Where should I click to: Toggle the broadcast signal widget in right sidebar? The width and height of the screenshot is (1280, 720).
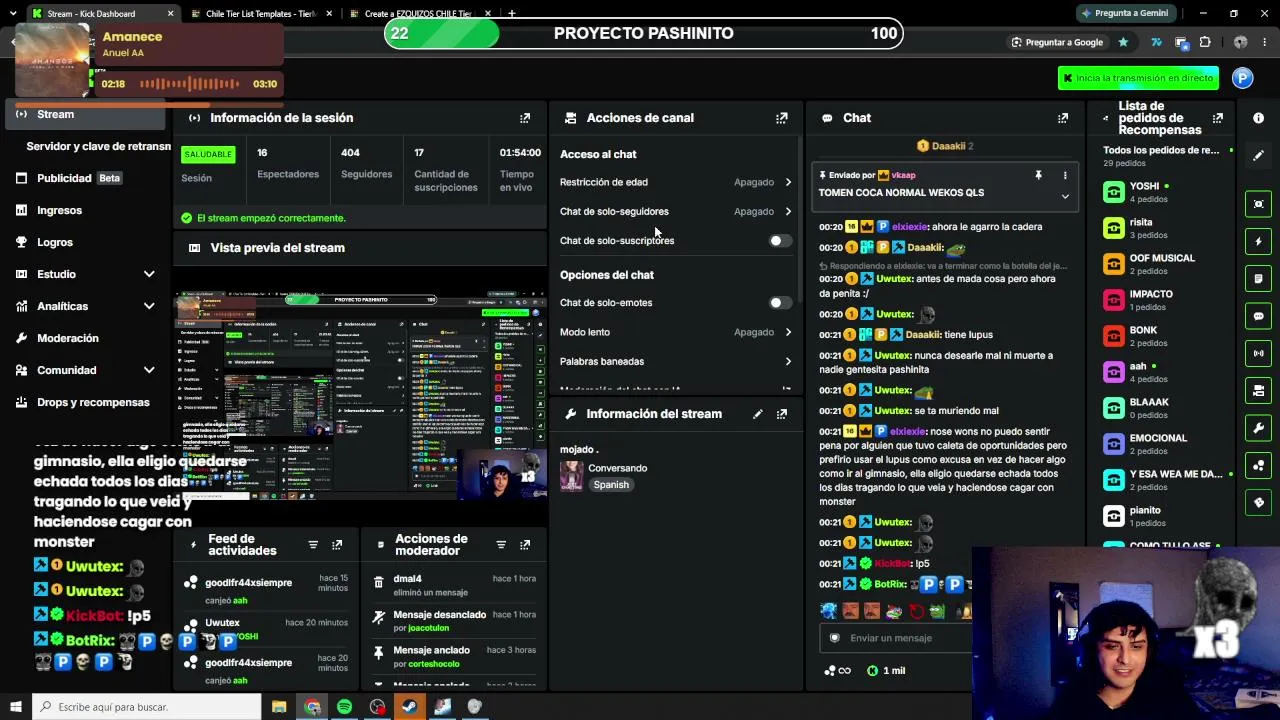[1259, 353]
